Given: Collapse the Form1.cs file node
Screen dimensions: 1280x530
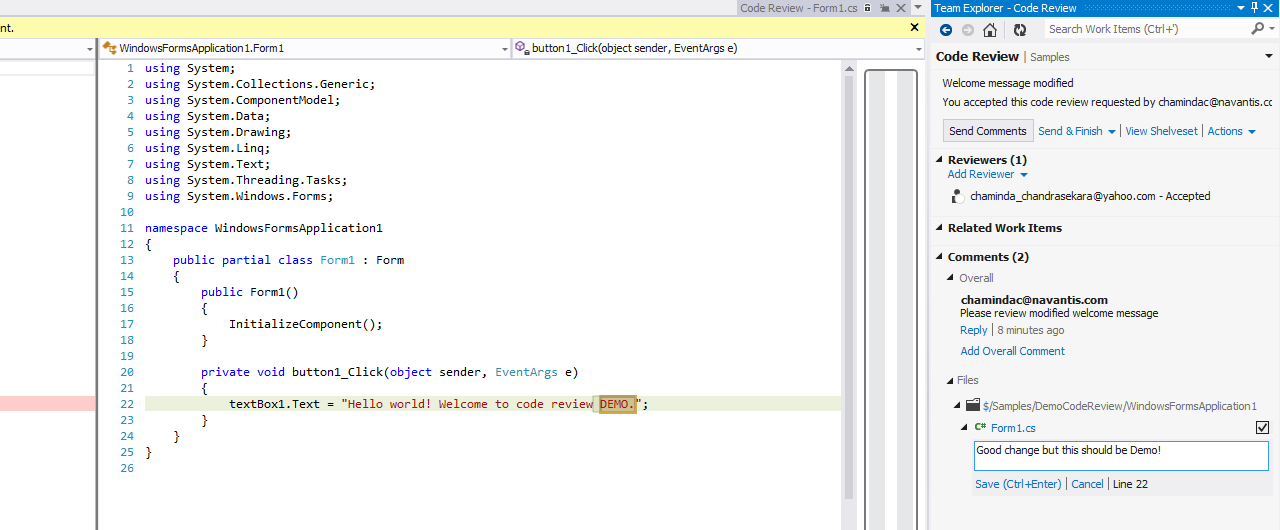Looking at the screenshot, I should 965,427.
